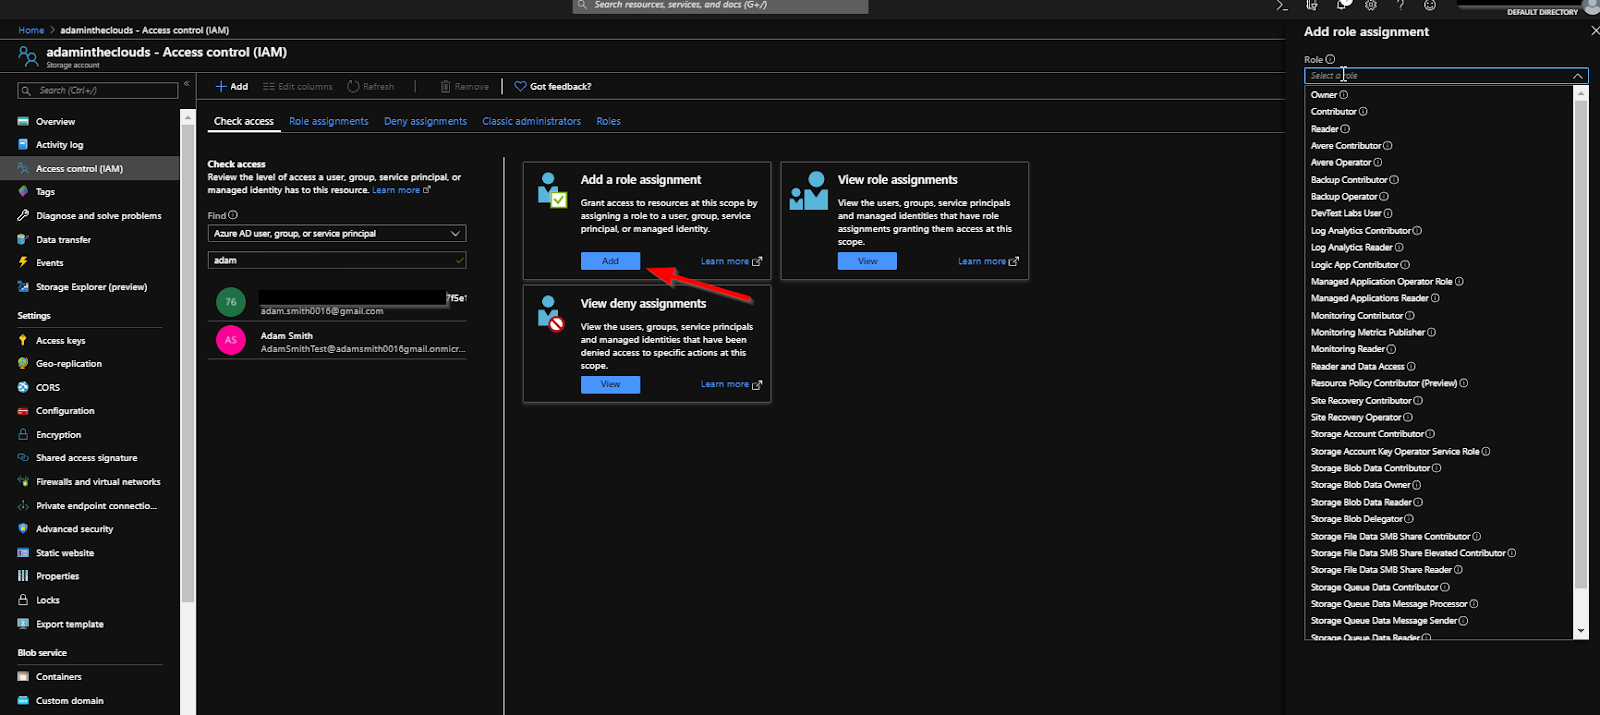Viewport: 1600px width, 715px height.
Task: Click the notifications bell icon
Action: pyautogui.click(x=1343, y=6)
